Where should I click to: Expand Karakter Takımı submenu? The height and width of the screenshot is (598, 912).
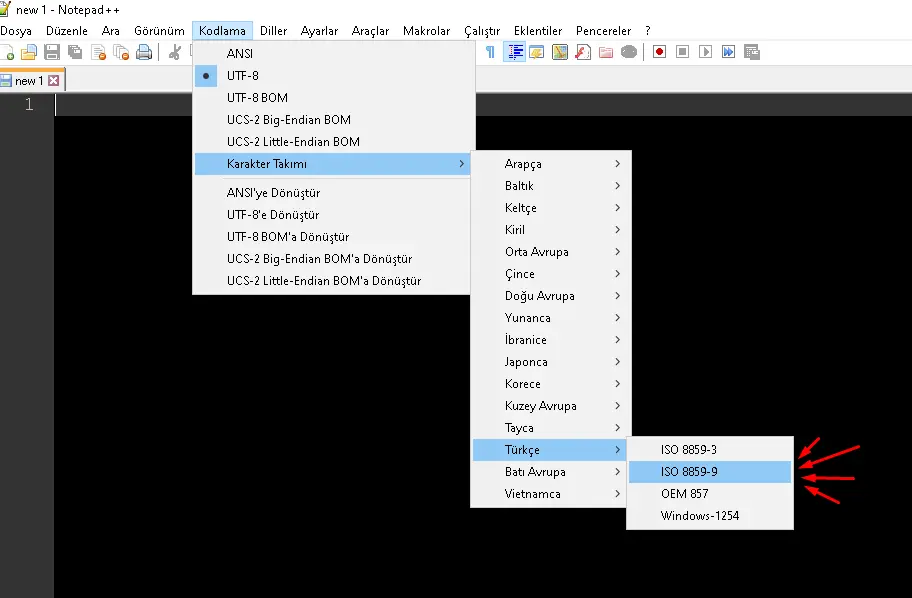pyautogui.click(x=333, y=164)
